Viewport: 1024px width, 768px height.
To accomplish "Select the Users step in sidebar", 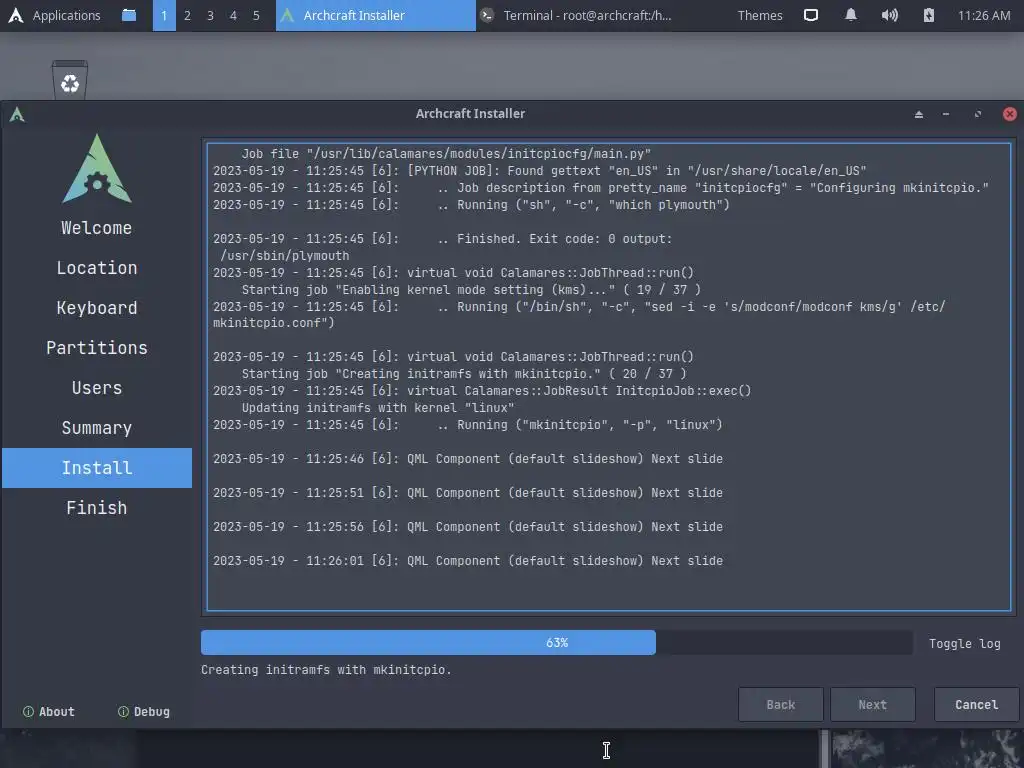I will [x=97, y=388].
